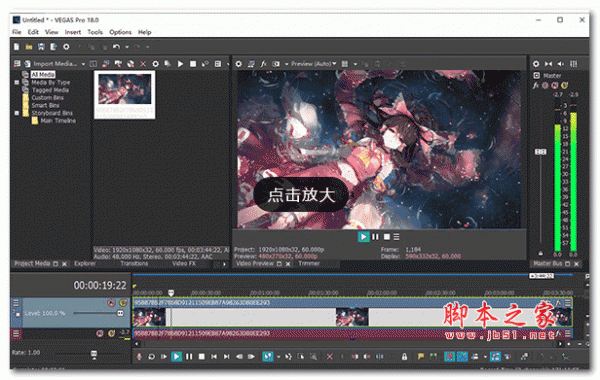Open the File menu
600x380 pixels.
pos(16,32)
